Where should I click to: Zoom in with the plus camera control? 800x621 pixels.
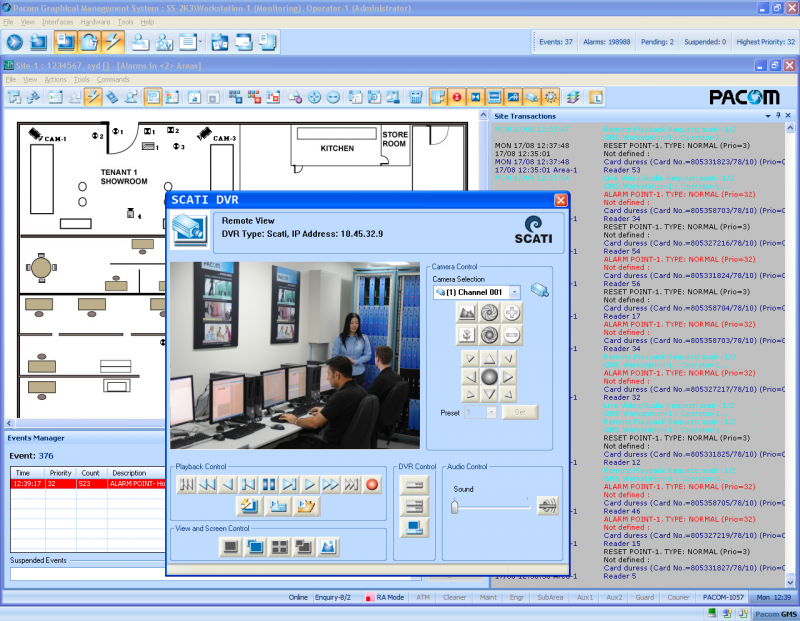click(x=511, y=312)
